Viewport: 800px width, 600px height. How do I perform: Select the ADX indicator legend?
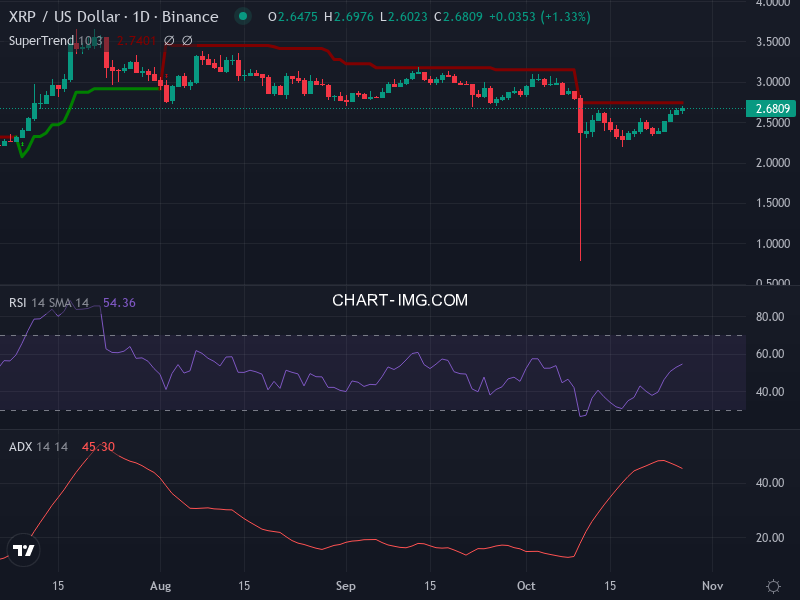18,447
